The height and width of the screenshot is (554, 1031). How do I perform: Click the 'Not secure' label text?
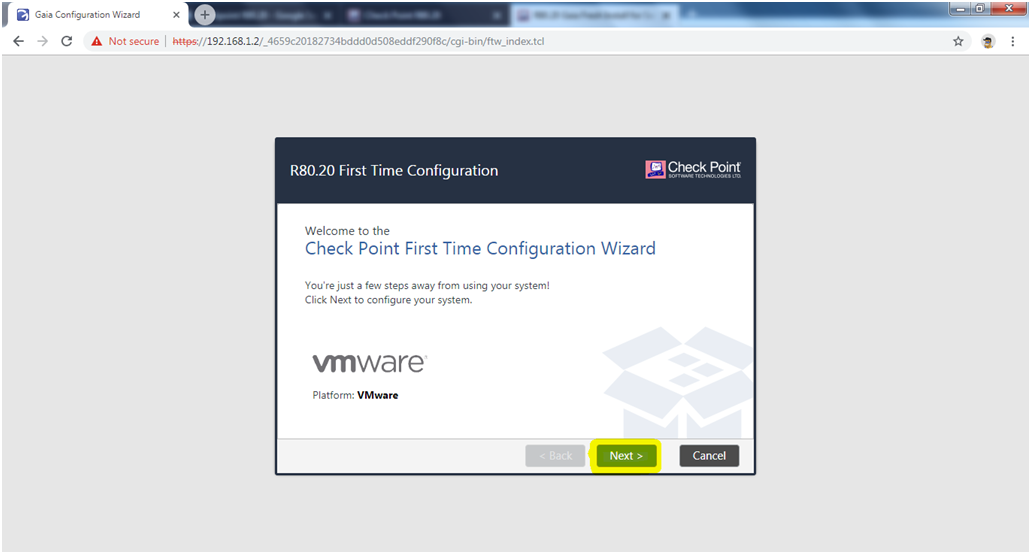tap(133, 41)
